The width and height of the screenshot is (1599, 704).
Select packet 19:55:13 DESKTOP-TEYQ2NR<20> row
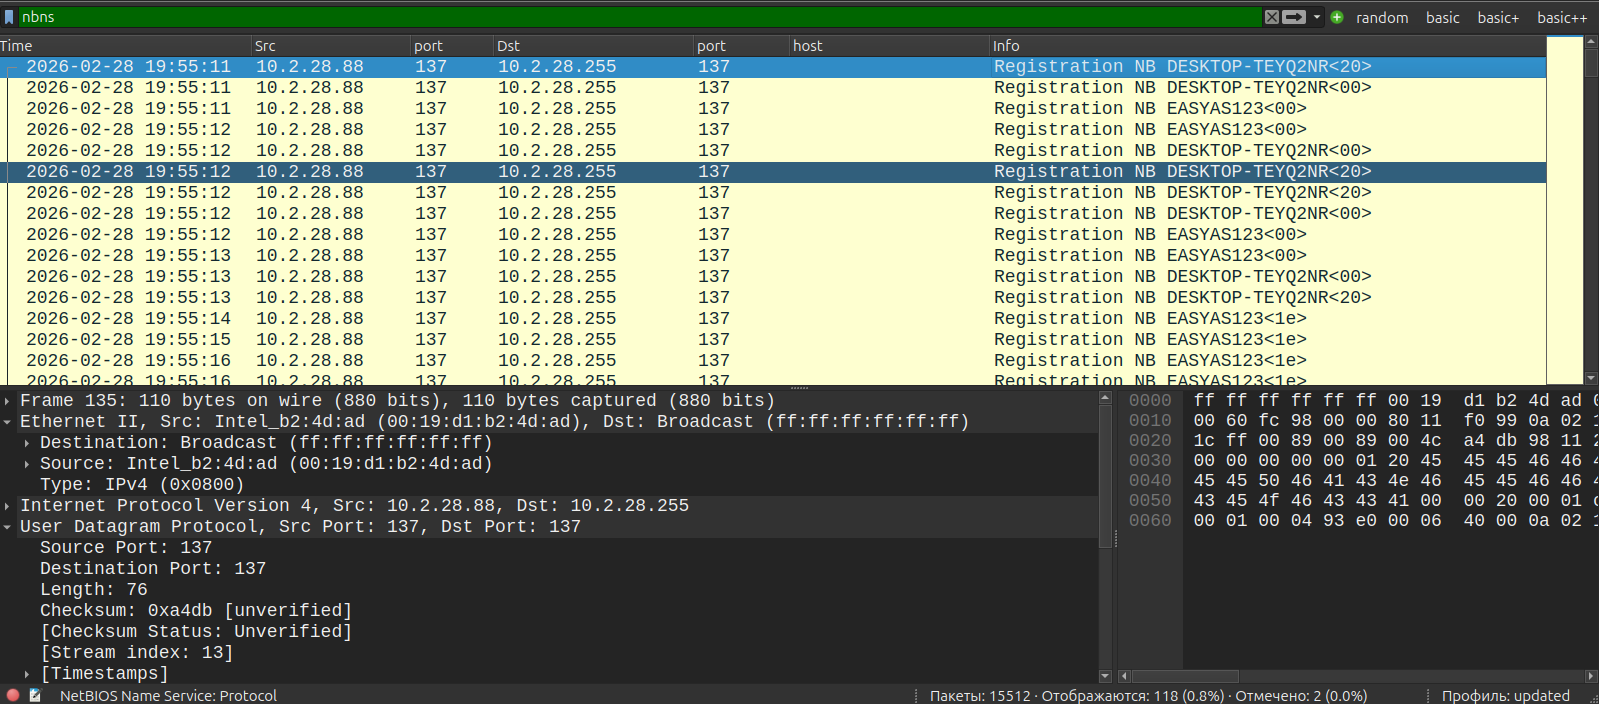tap(773, 298)
